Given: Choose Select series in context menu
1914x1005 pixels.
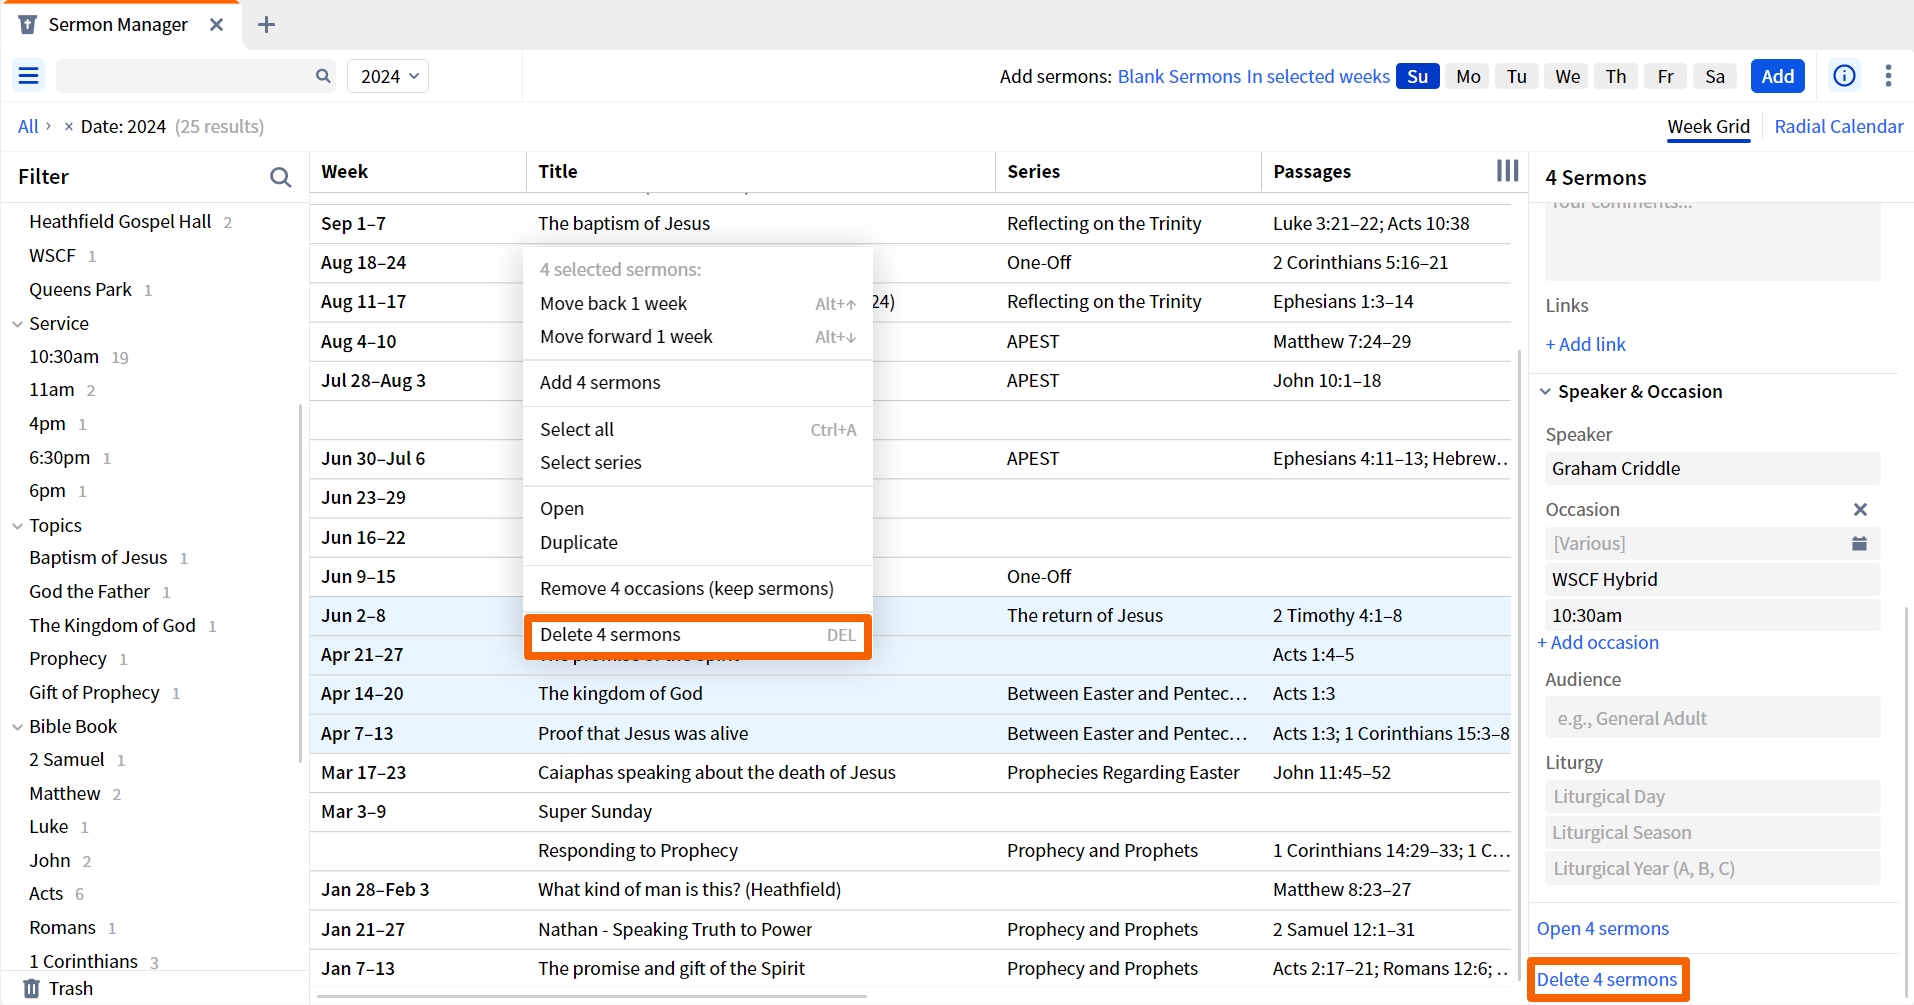Looking at the screenshot, I should point(698,463).
